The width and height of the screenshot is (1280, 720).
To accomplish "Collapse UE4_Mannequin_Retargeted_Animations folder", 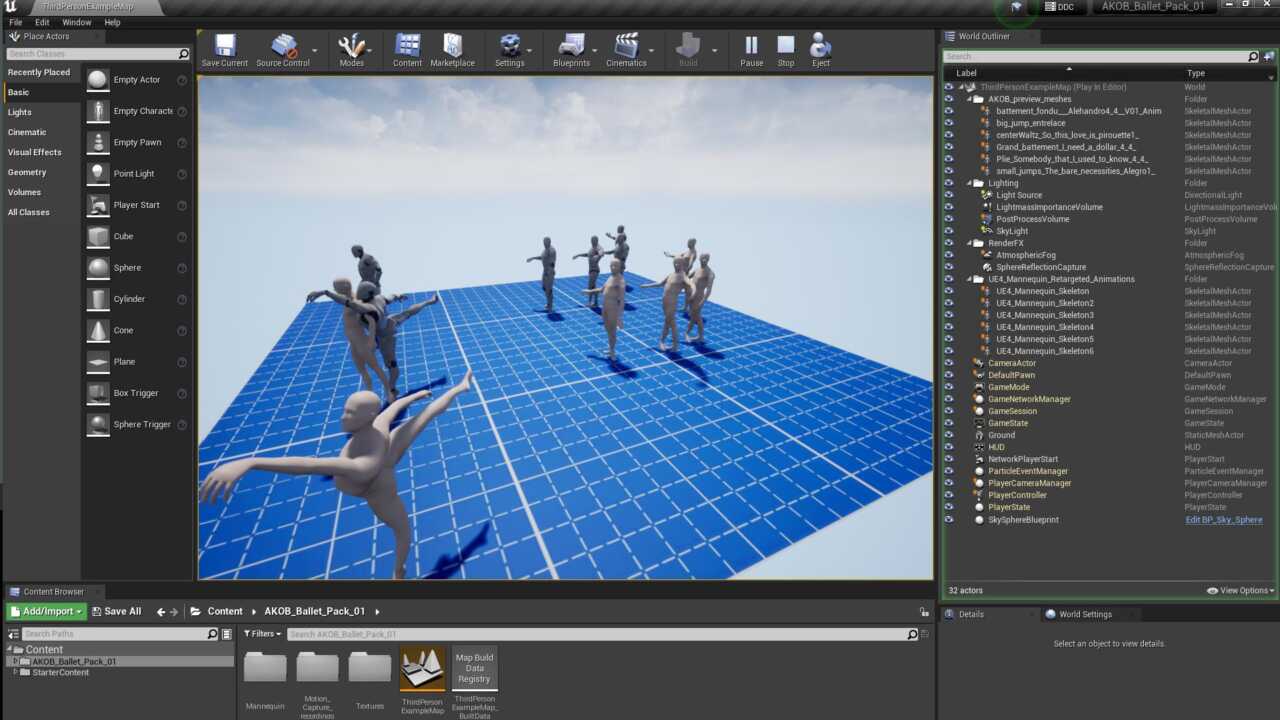I will click(x=969, y=279).
